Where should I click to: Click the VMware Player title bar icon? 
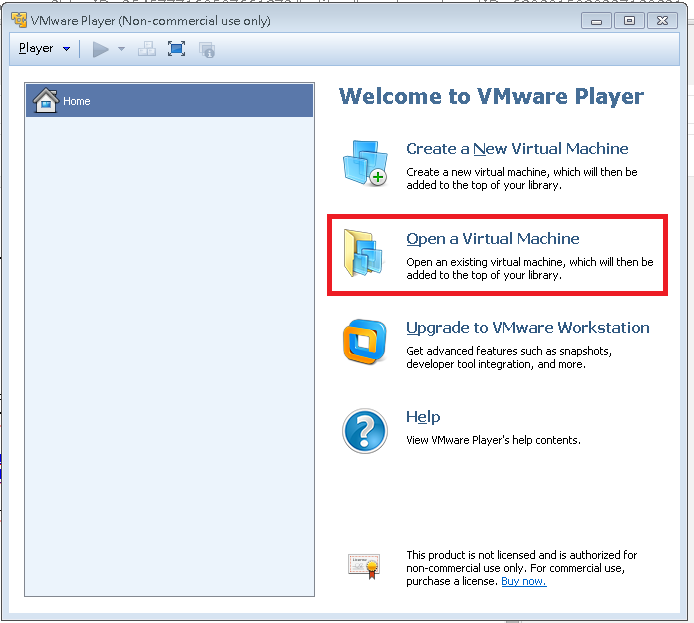[19, 20]
